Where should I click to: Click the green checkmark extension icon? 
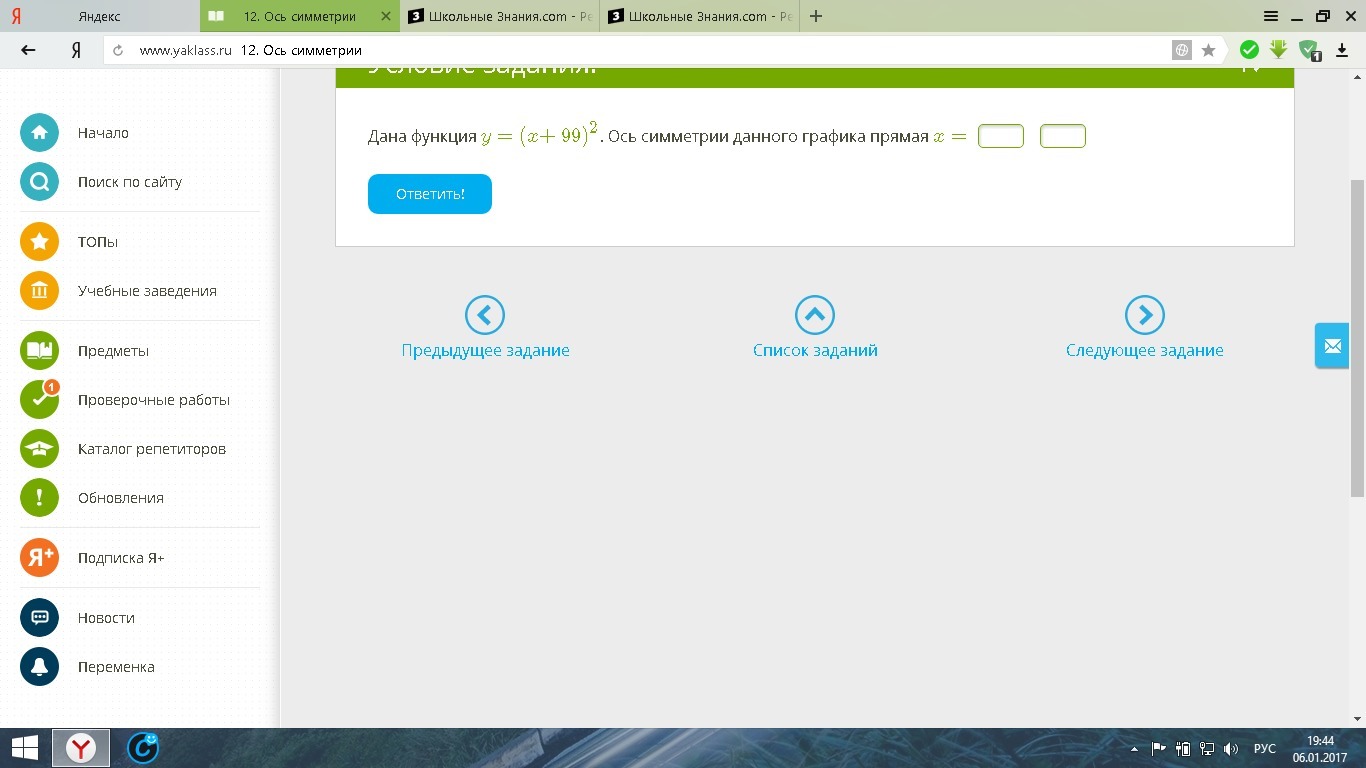coord(1249,50)
